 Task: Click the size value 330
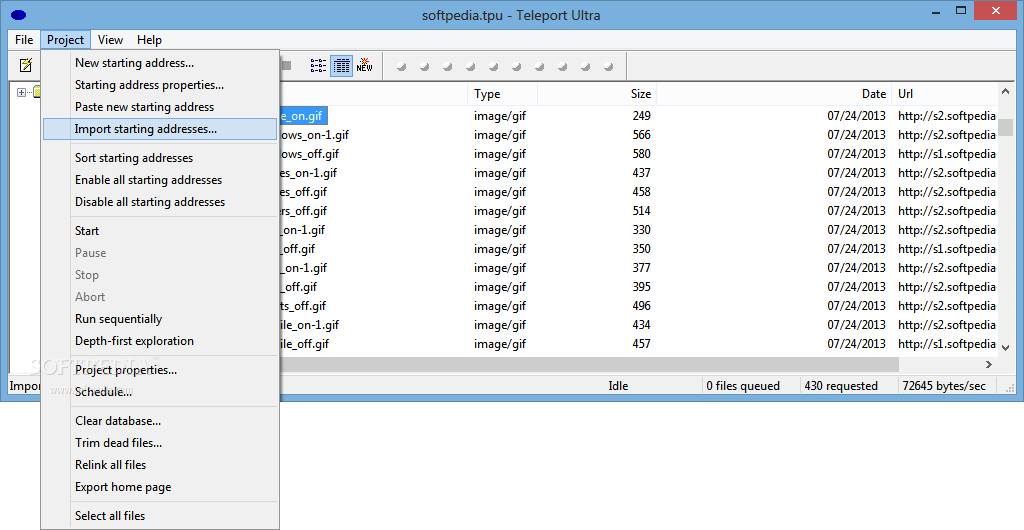(x=641, y=230)
